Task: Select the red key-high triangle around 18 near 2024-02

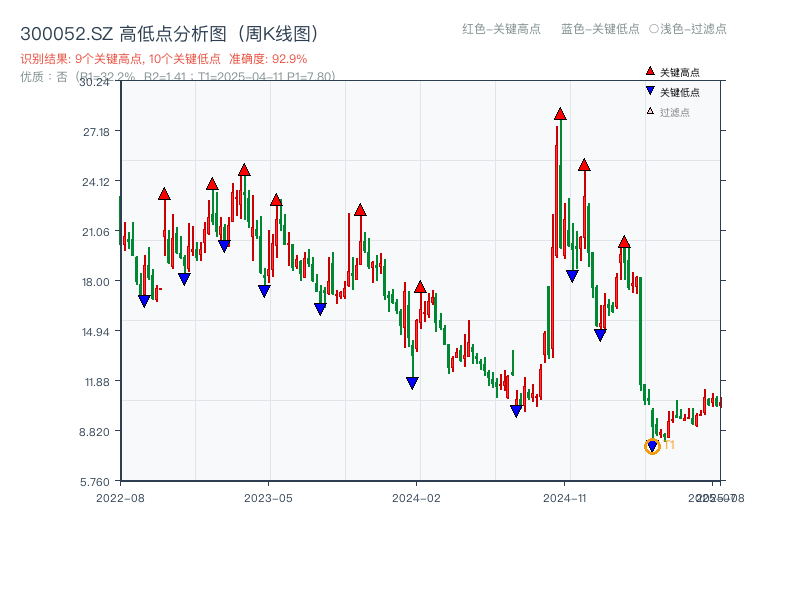Action: click(x=418, y=287)
